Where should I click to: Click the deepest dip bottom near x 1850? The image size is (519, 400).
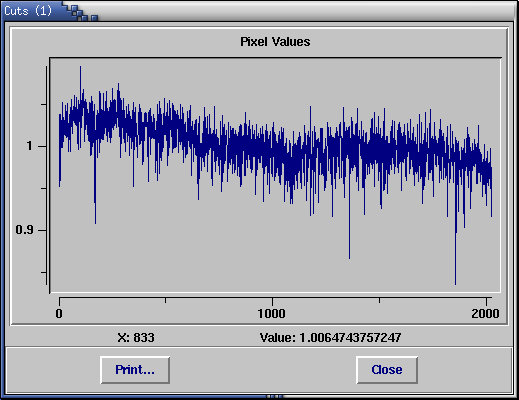click(x=456, y=283)
